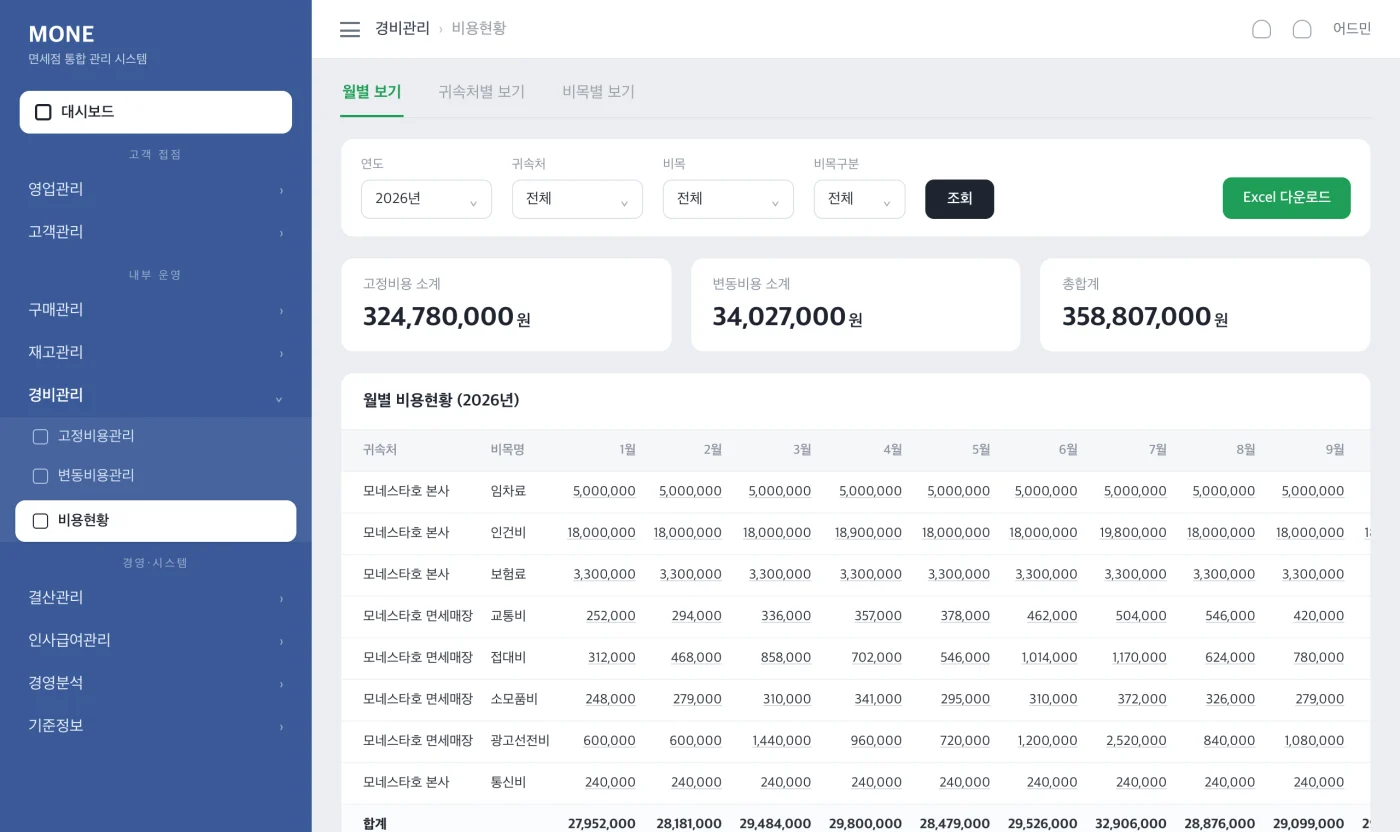Click the 어드민 user label
This screenshot has width=1400, height=832.
pos(1352,29)
